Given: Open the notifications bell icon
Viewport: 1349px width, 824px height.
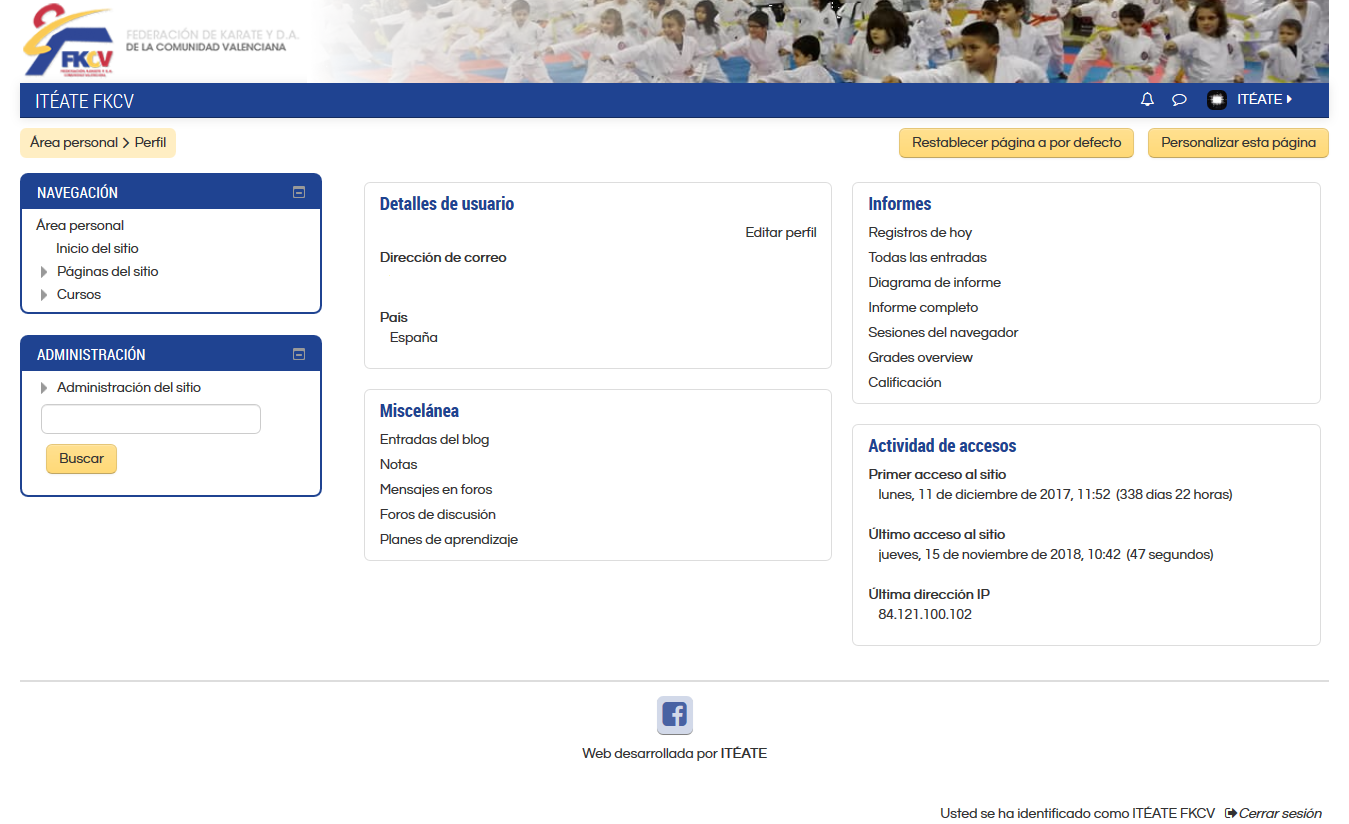Looking at the screenshot, I should (x=1147, y=100).
